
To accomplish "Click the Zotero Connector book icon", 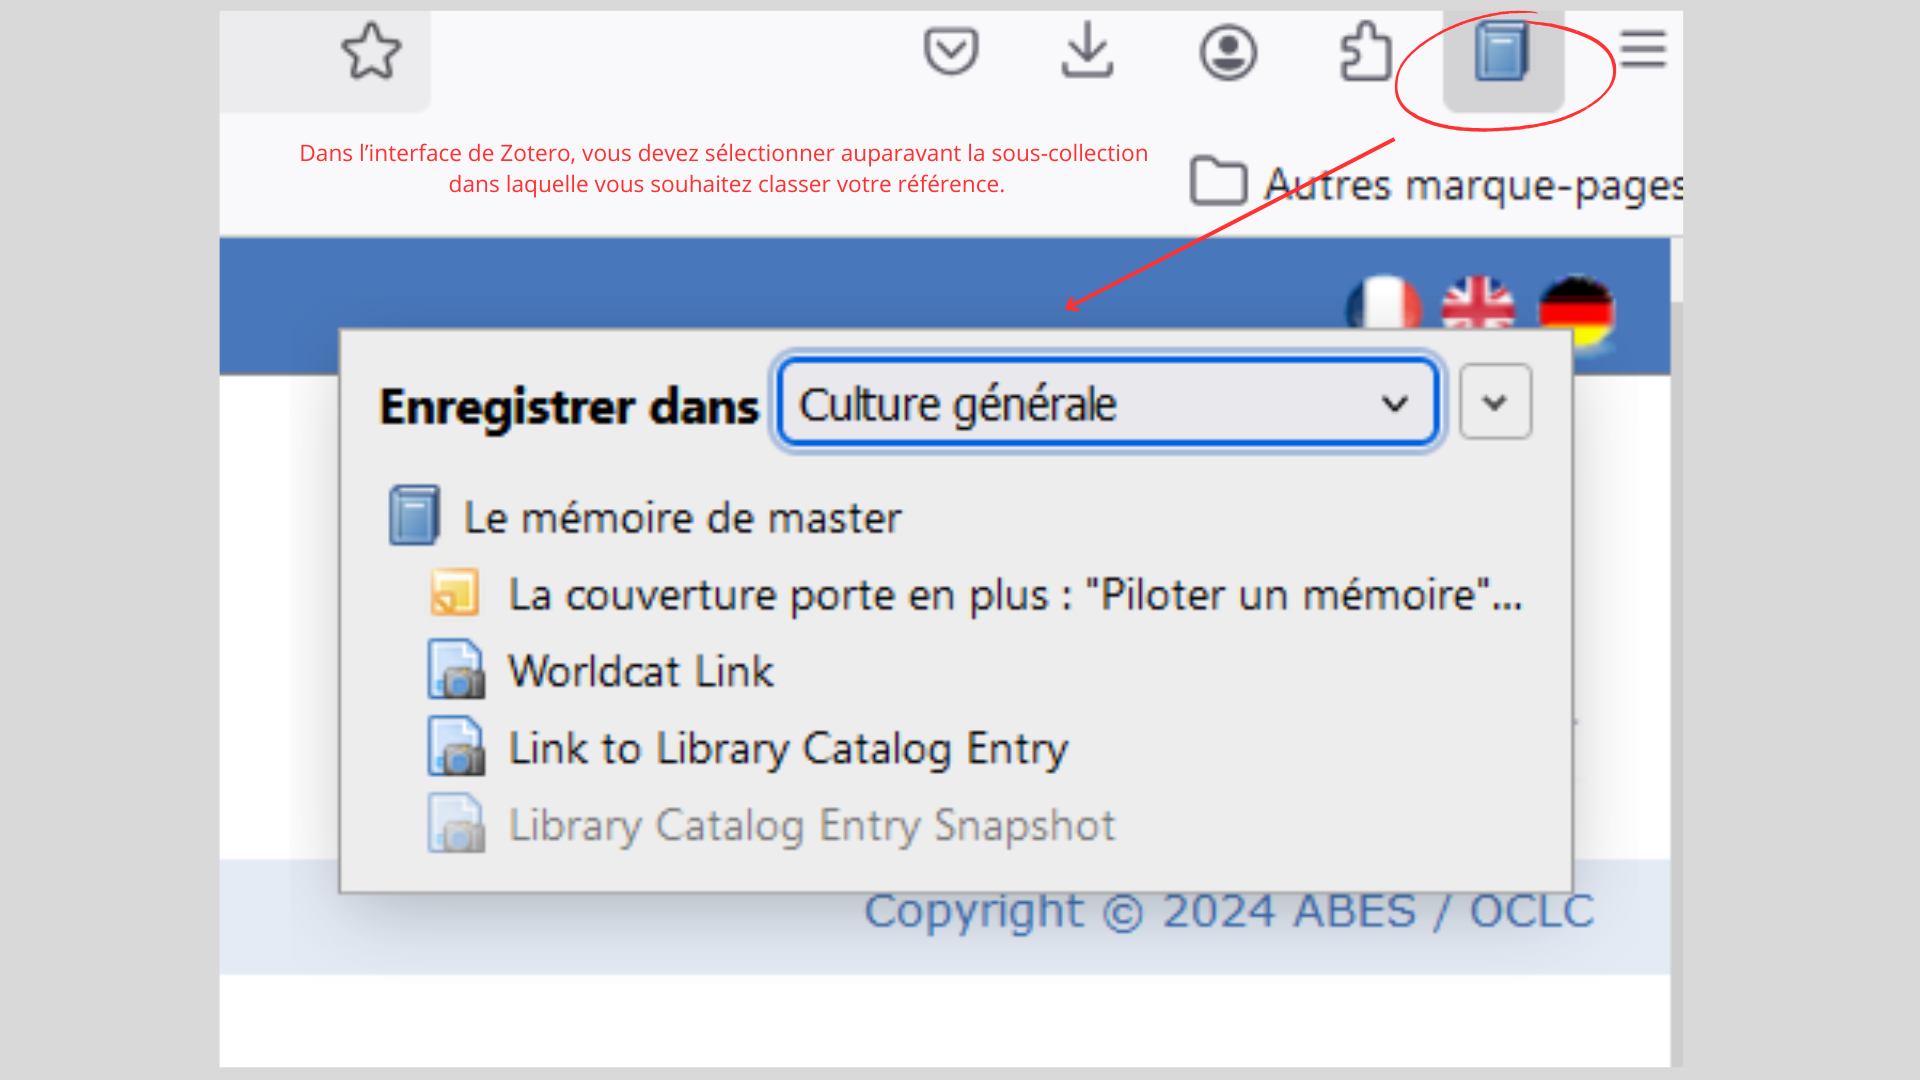I will click(x=1503, y=52).
